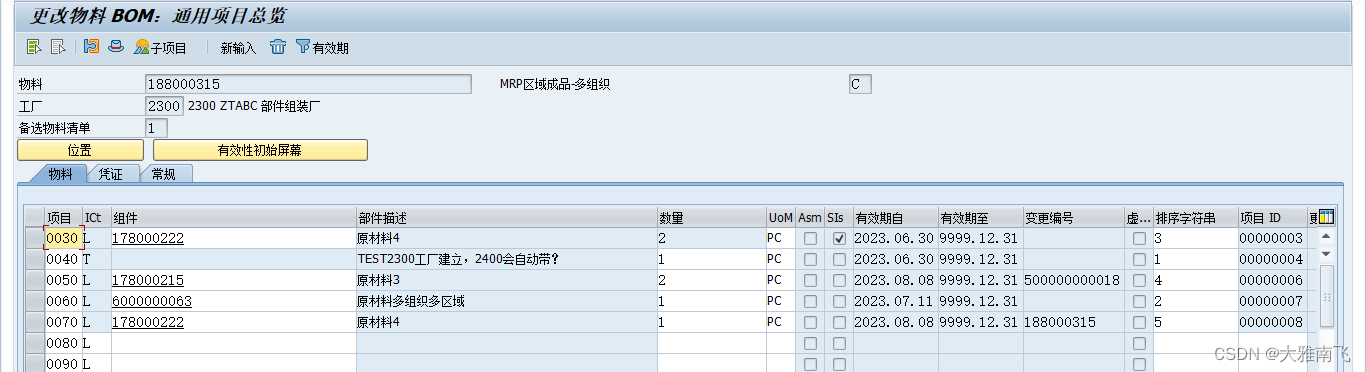Select row selector for item 0030
This screenshot has width=1366, height=372.
[34, 239]
